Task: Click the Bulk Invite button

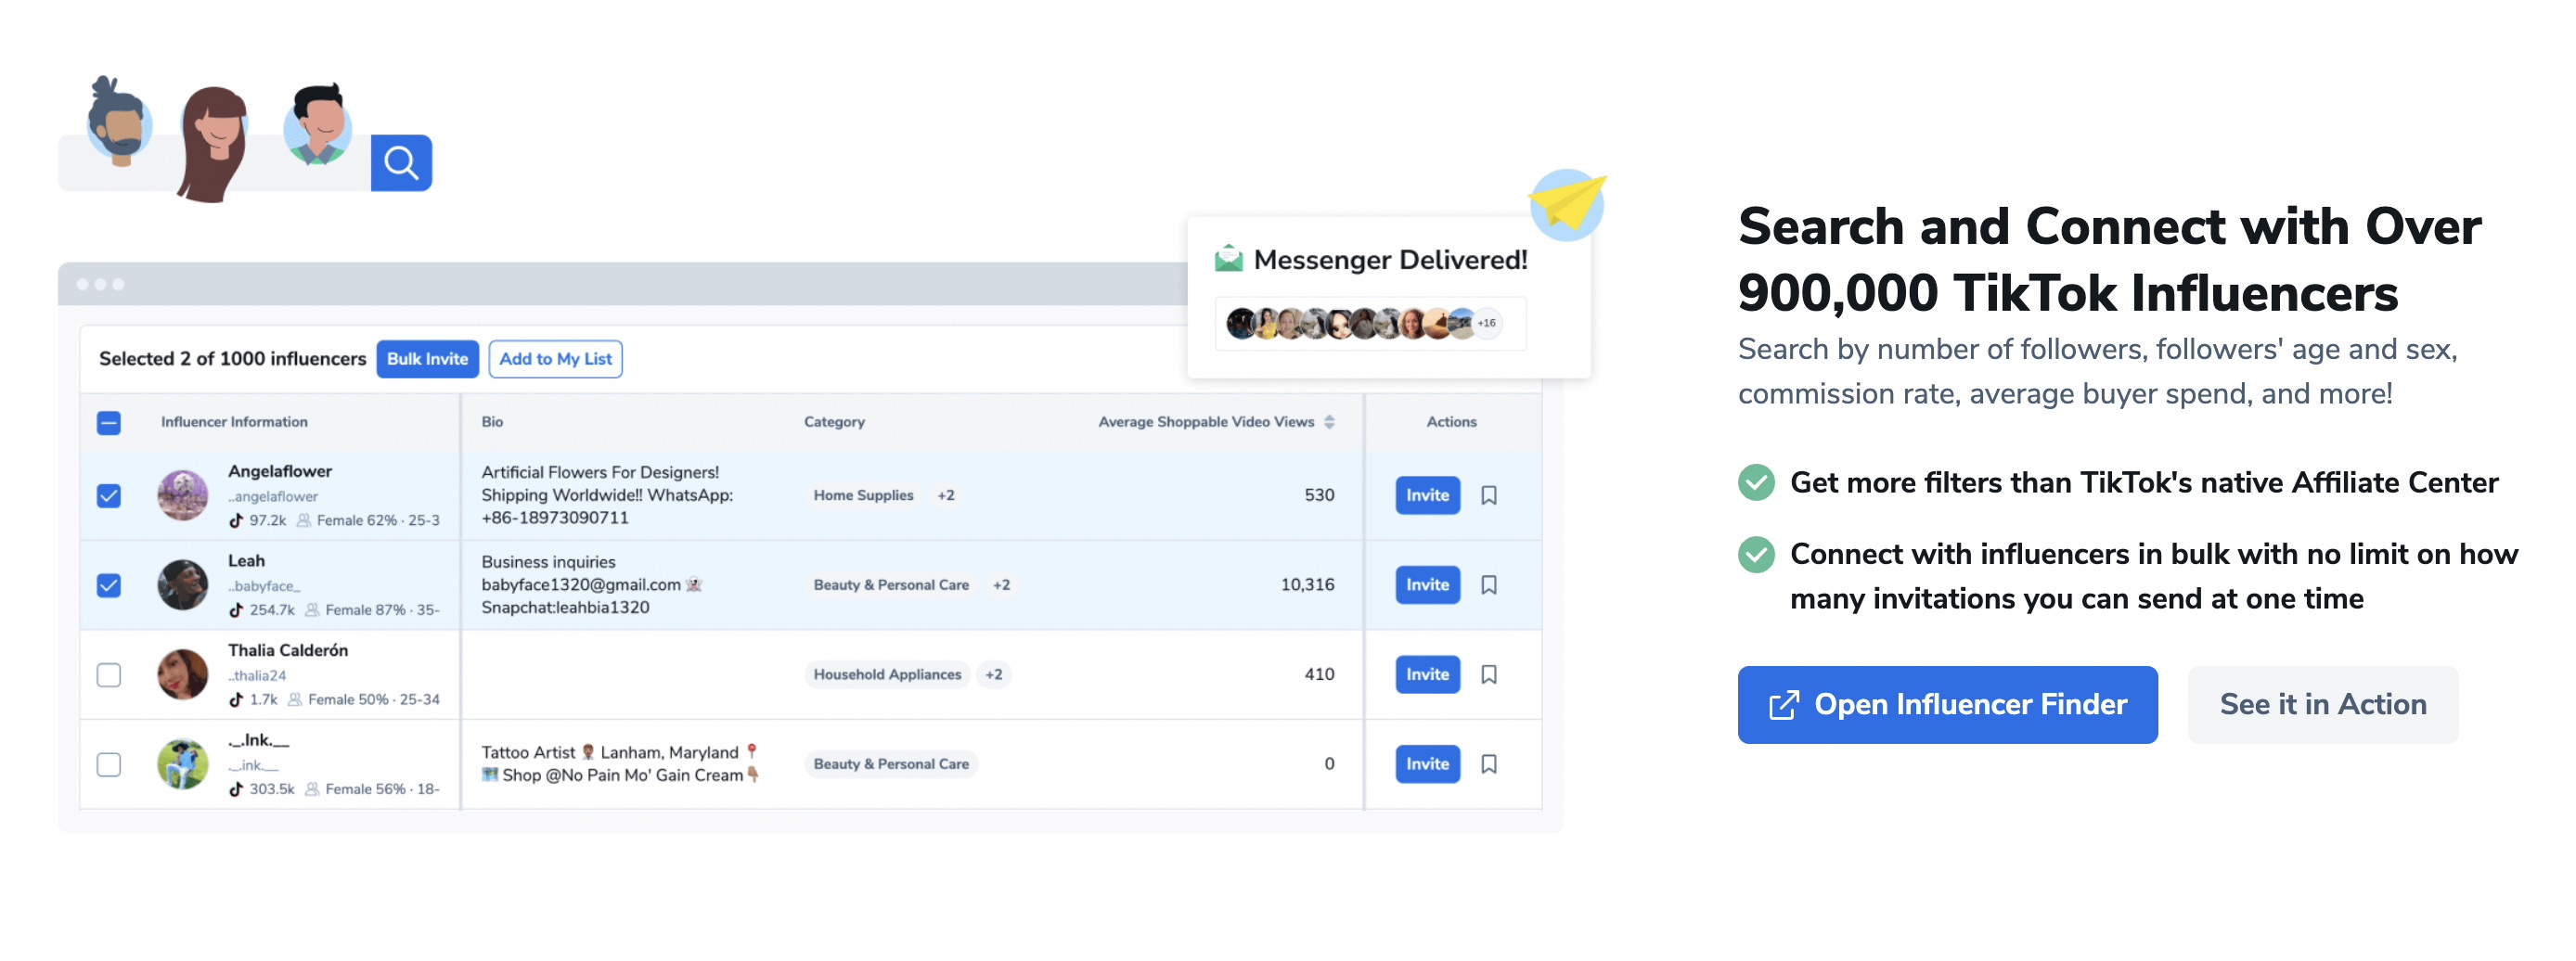Action: click(427, 359)
